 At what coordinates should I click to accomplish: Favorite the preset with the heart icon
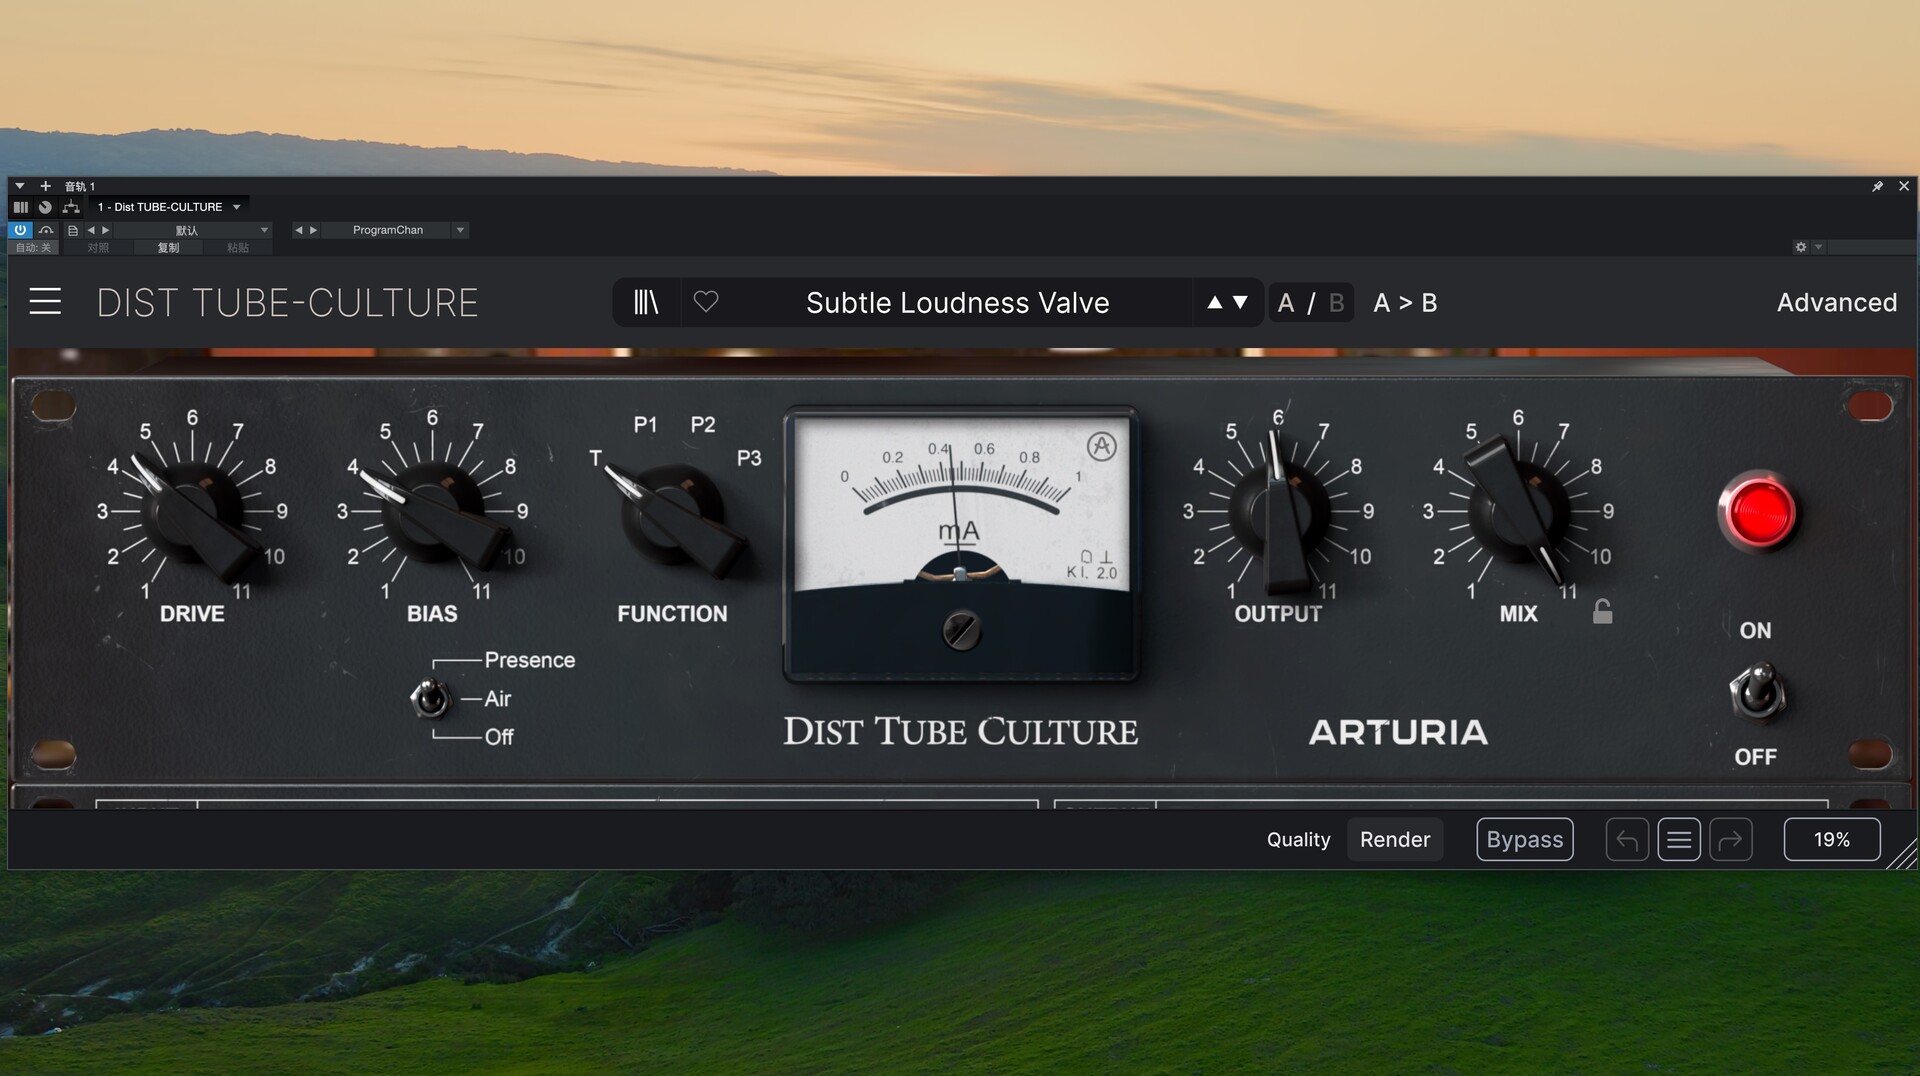706,302
